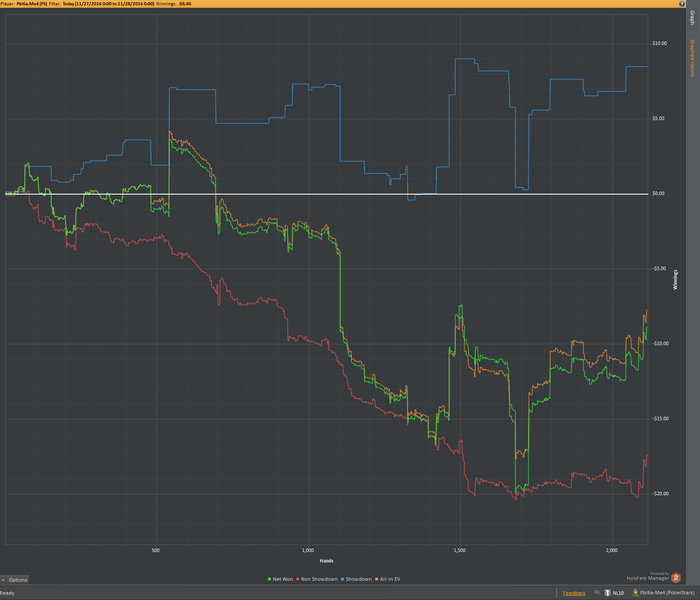Click the 500 x-axis label
This screenshot has width=700, height=600.
click(155, 550)
